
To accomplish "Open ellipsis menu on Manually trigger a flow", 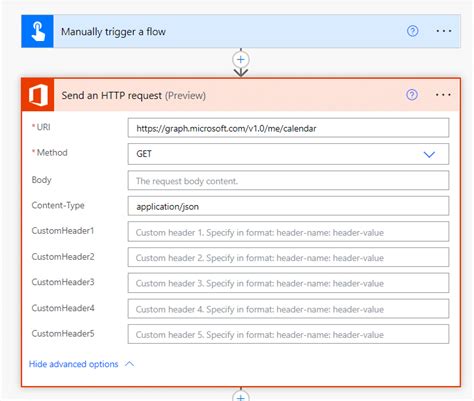I will tap(444, 31).
